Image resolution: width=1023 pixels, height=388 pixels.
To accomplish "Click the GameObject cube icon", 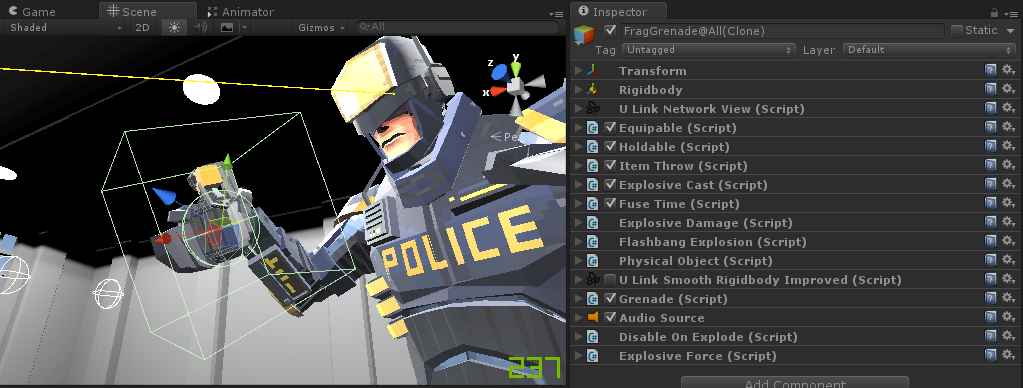I will click(585, 35).
